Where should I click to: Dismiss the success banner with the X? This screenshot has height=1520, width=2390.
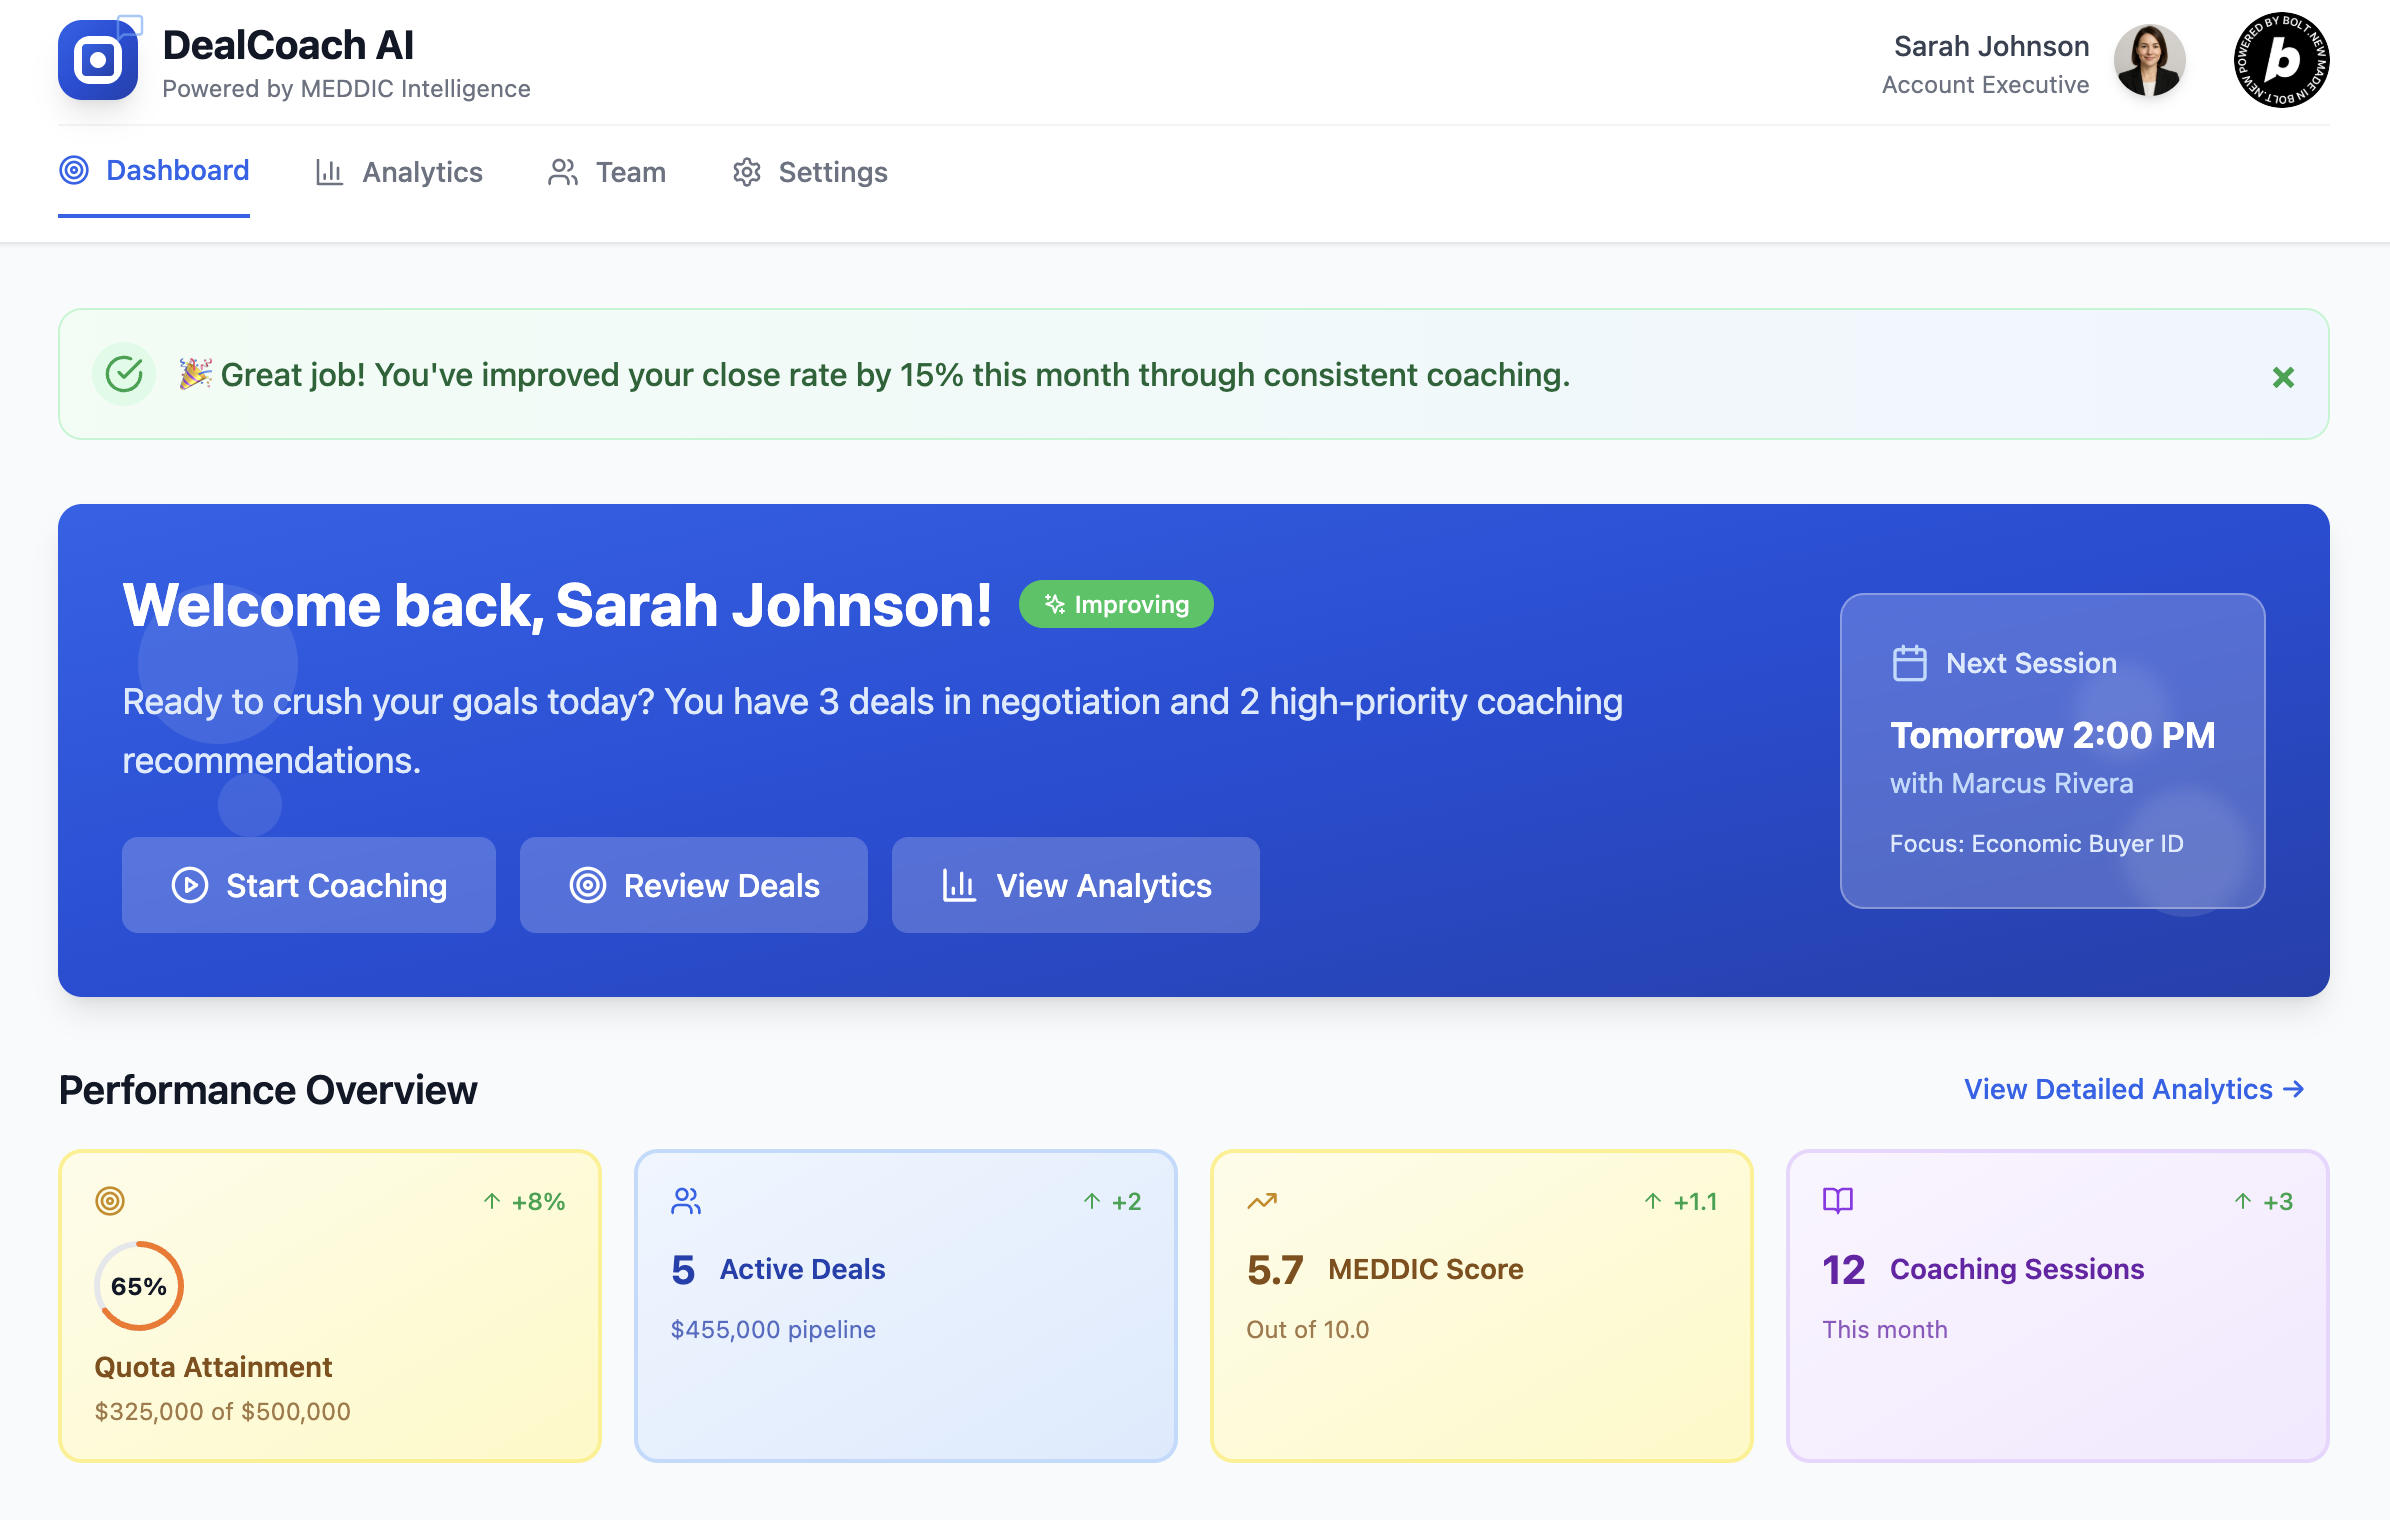coord(2283,377)
